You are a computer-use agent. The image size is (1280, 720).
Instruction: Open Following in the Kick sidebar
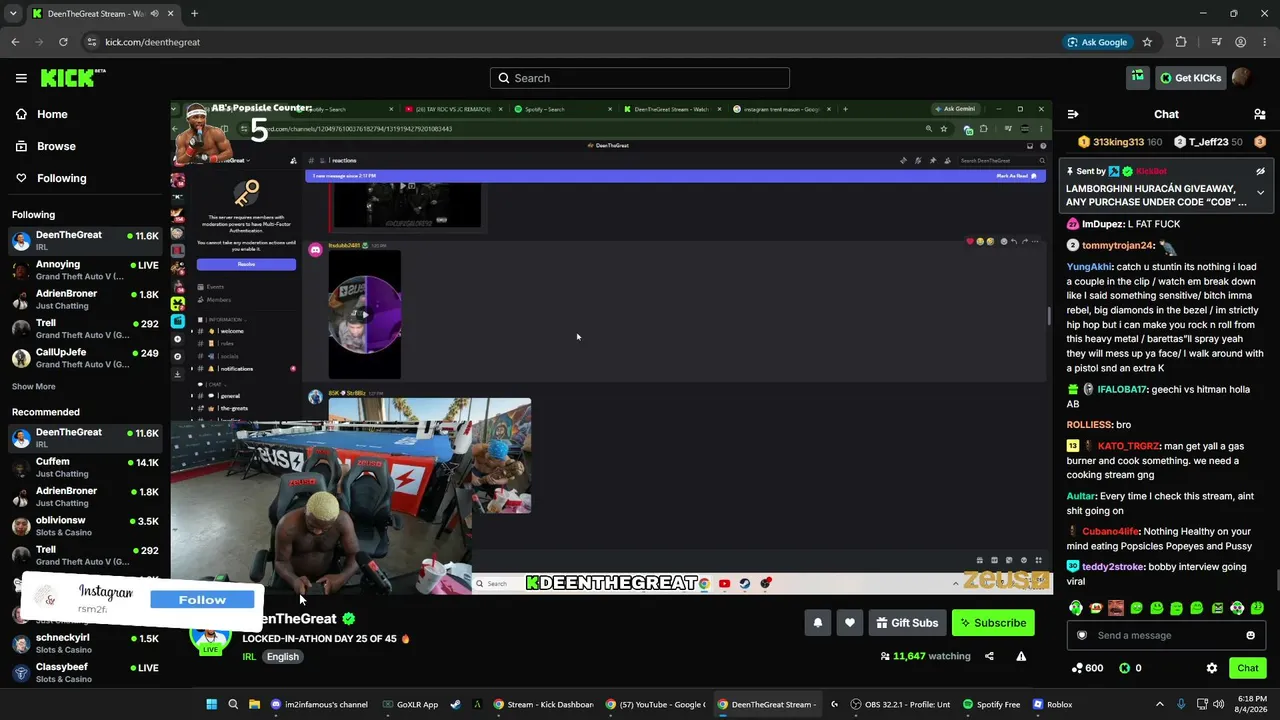[61, 178]
